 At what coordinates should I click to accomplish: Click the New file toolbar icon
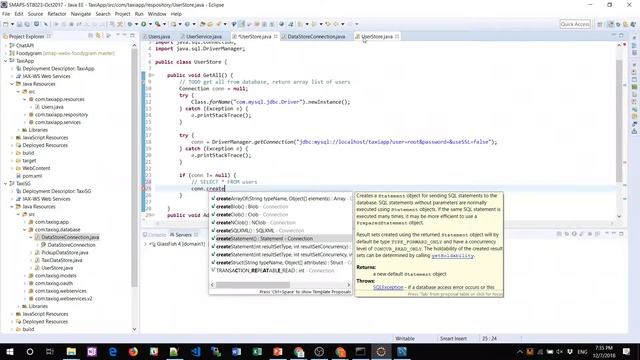pos(6,24)
